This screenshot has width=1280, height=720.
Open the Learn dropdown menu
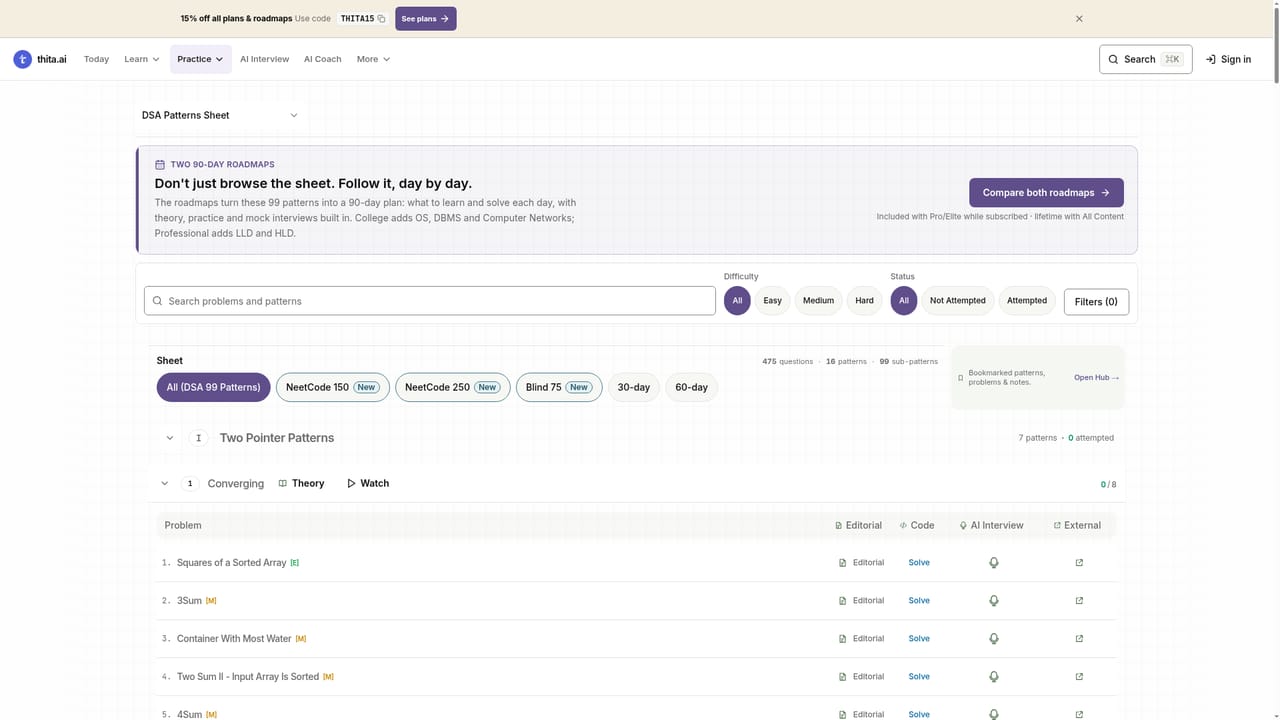click(x=142, y=59)
